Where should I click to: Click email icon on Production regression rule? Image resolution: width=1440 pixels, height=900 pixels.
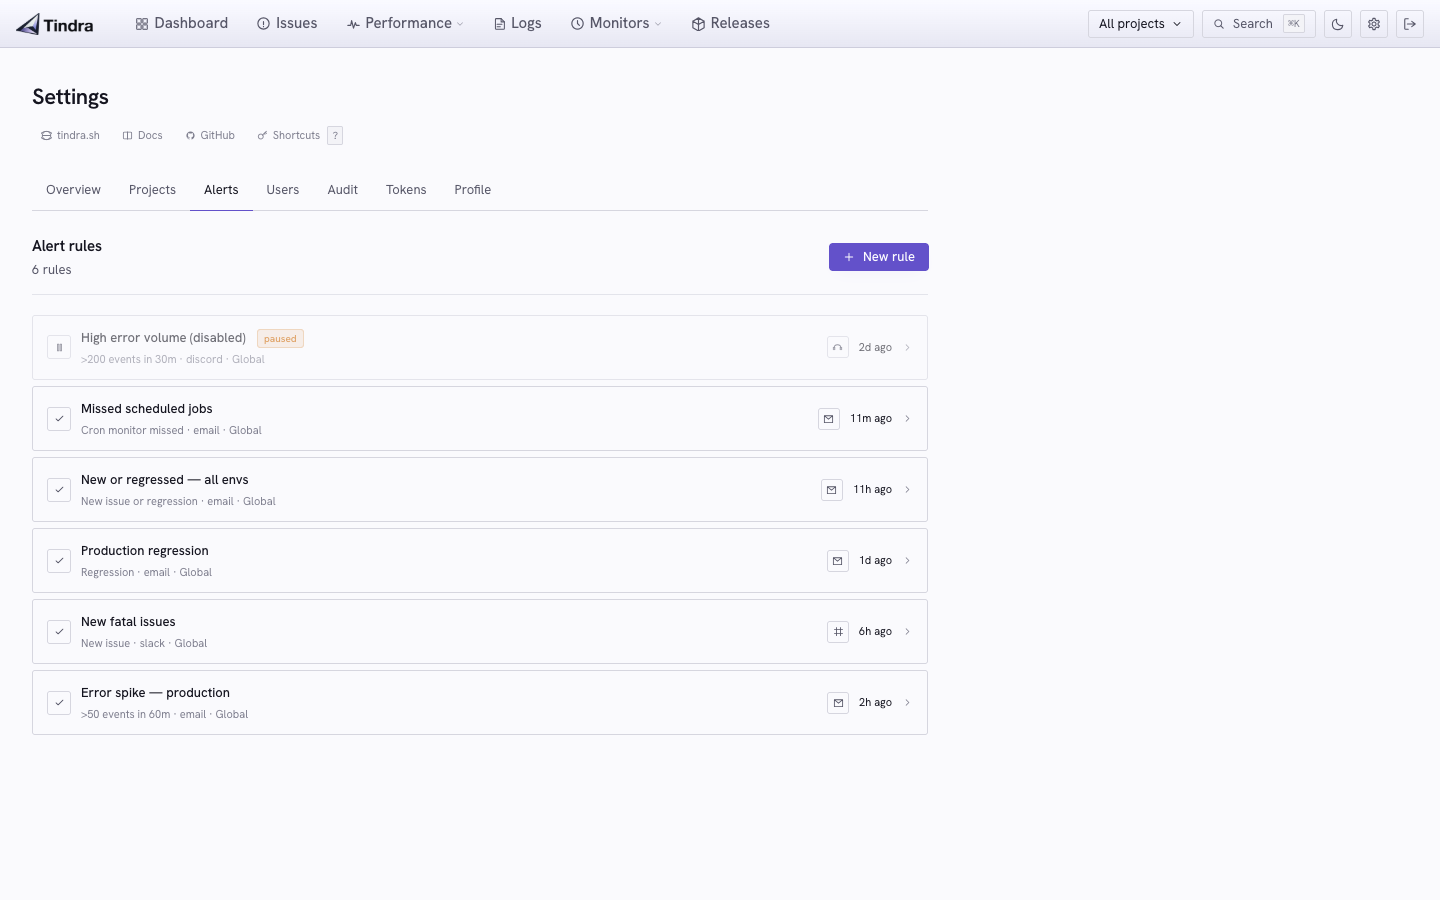click(838, 560)
